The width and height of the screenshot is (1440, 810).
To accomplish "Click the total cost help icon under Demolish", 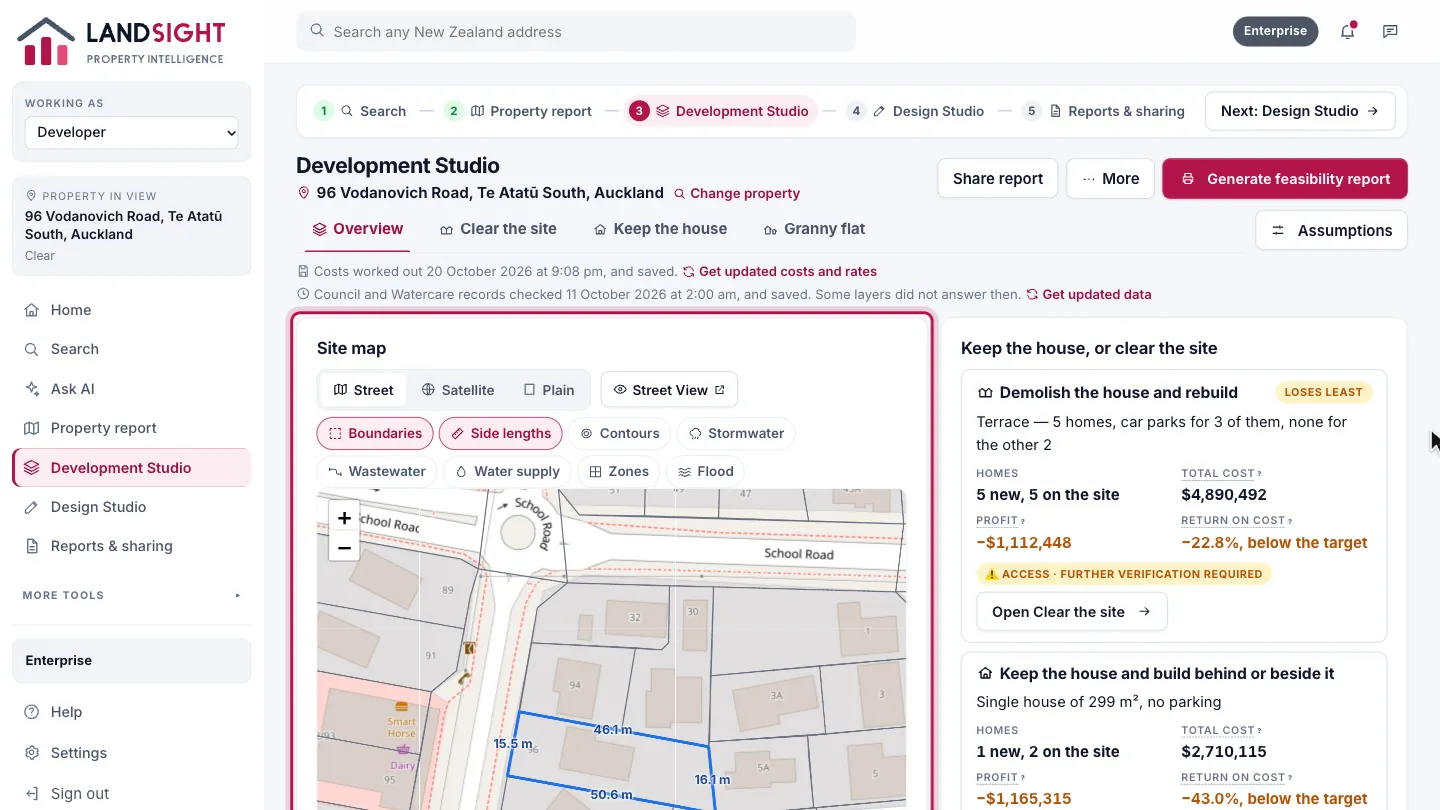I will 1259,474.
